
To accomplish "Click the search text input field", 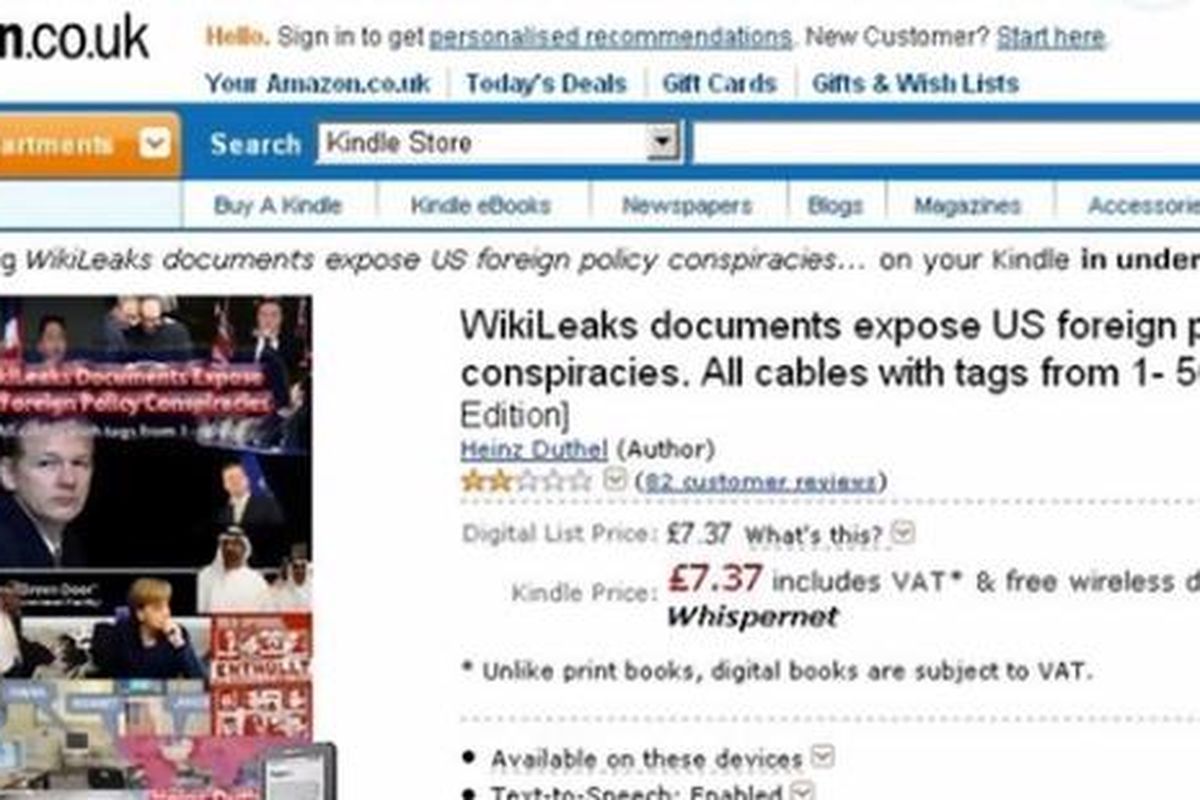I will (x=946, y=143).
